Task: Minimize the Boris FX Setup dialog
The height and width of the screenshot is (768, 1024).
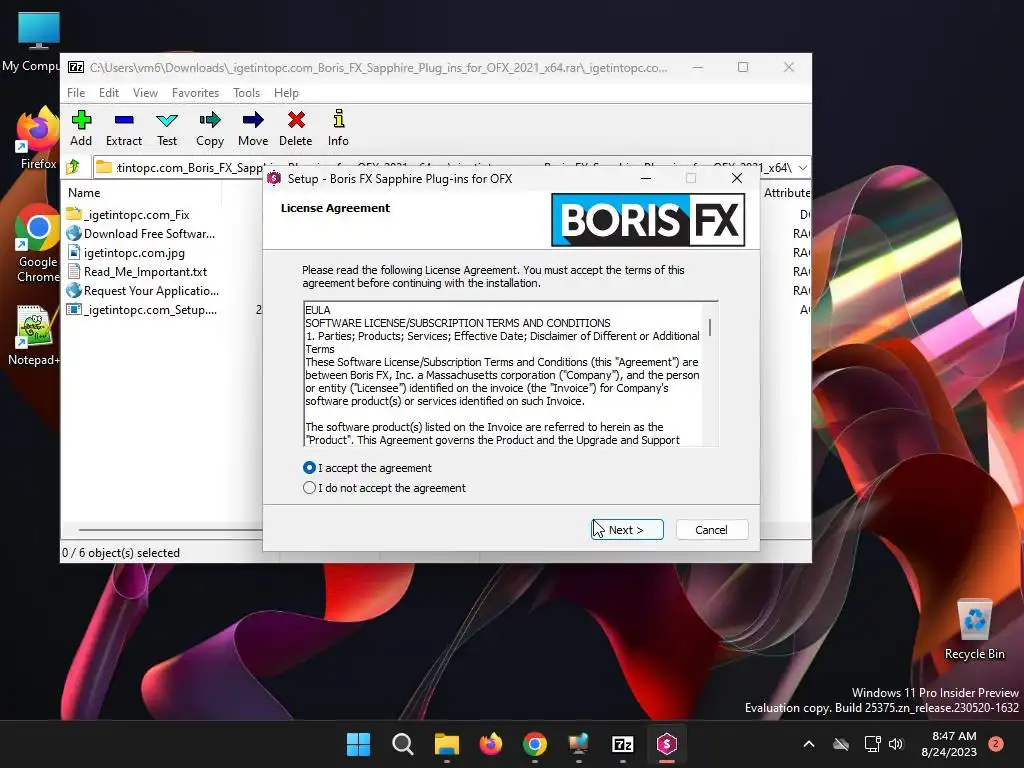Action: [646, 178]
